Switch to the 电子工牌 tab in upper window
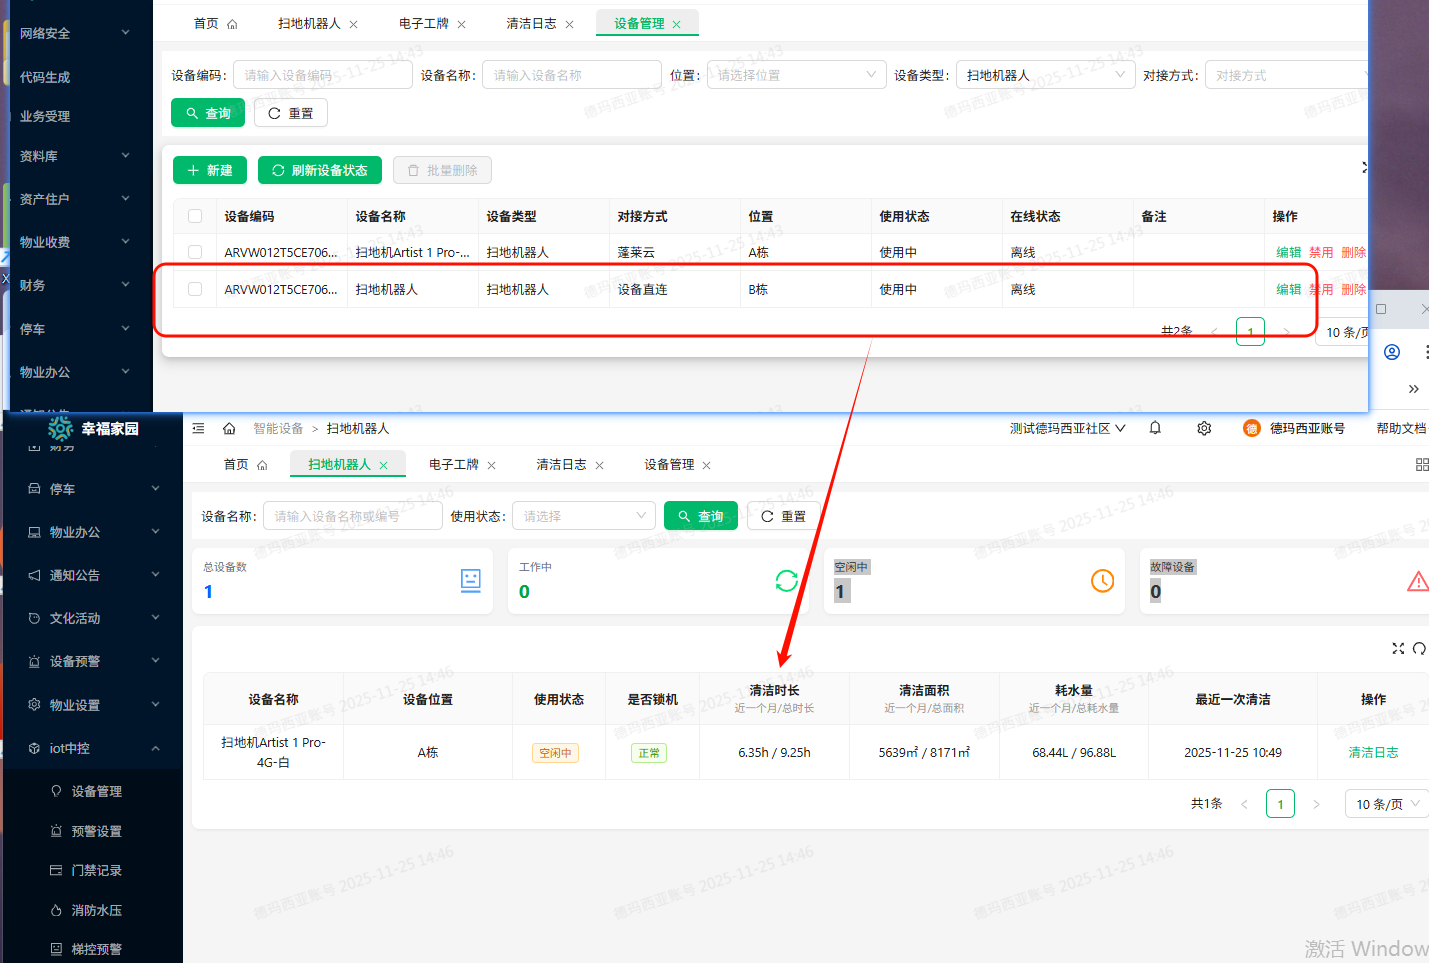The image size is (1429, 963). [x=423, y=24]
